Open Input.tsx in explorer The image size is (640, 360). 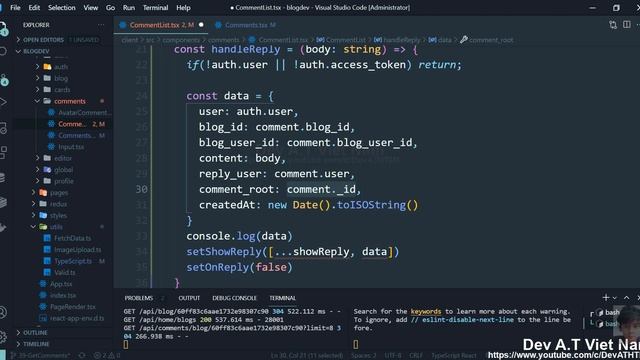[x=66, y=147]
